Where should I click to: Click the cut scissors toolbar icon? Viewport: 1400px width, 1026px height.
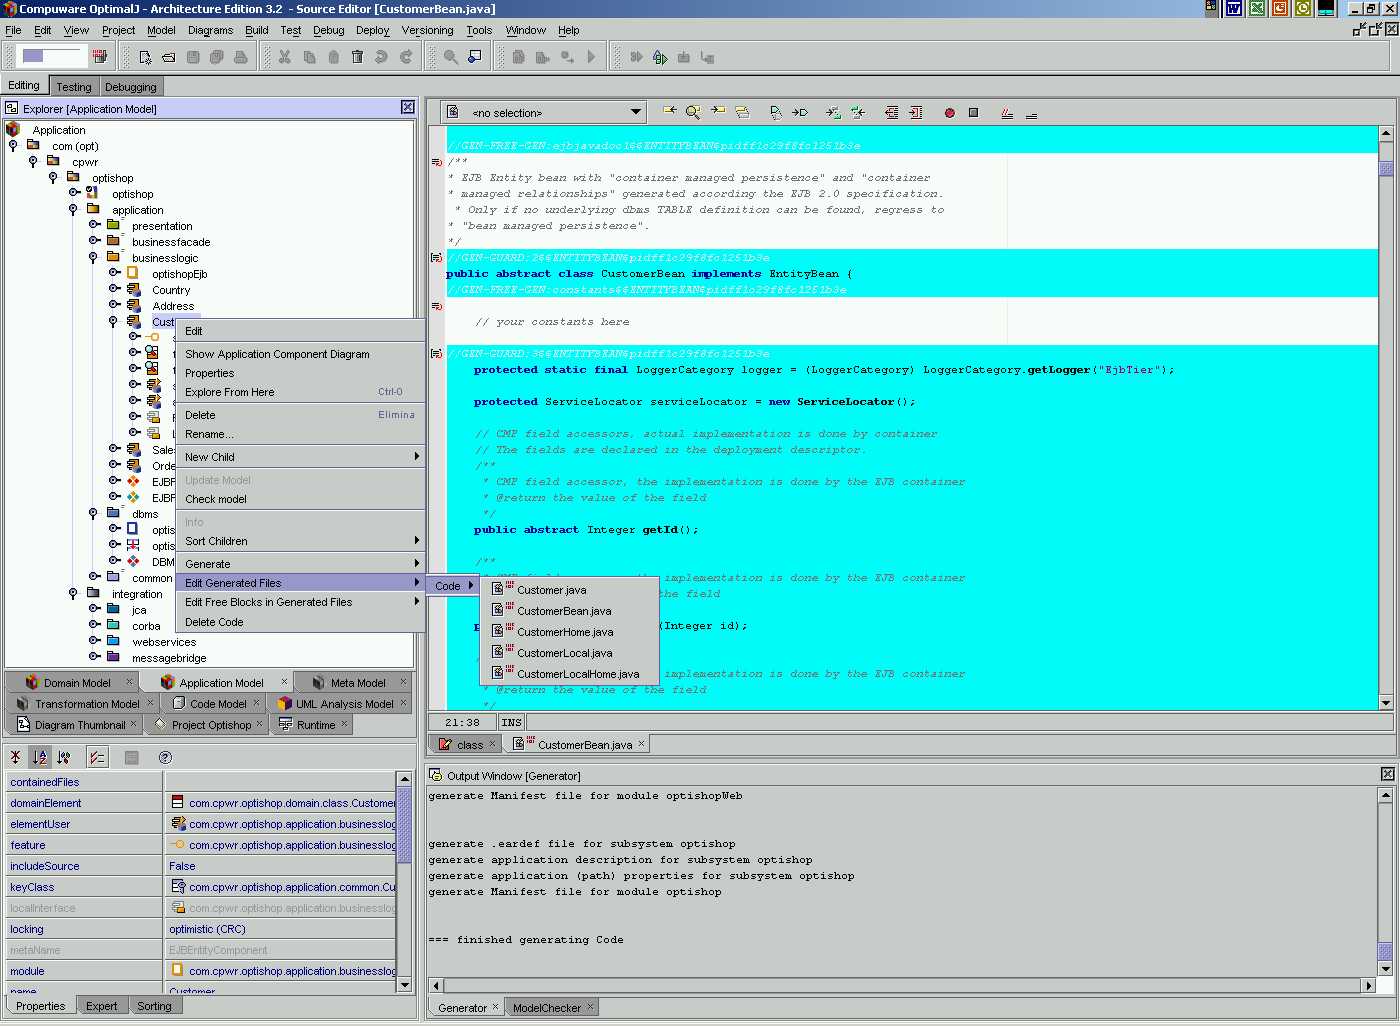285,57
